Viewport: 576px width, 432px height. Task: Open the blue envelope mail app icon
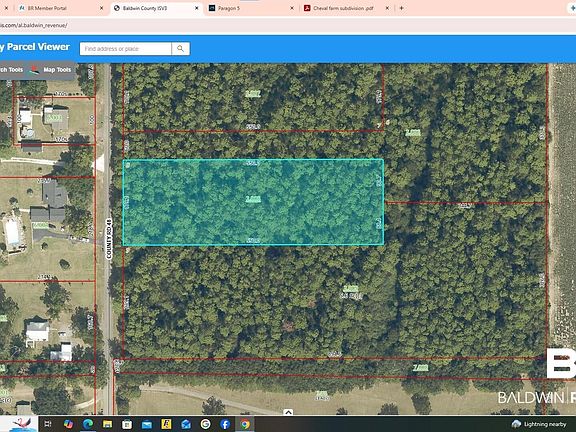186,424
